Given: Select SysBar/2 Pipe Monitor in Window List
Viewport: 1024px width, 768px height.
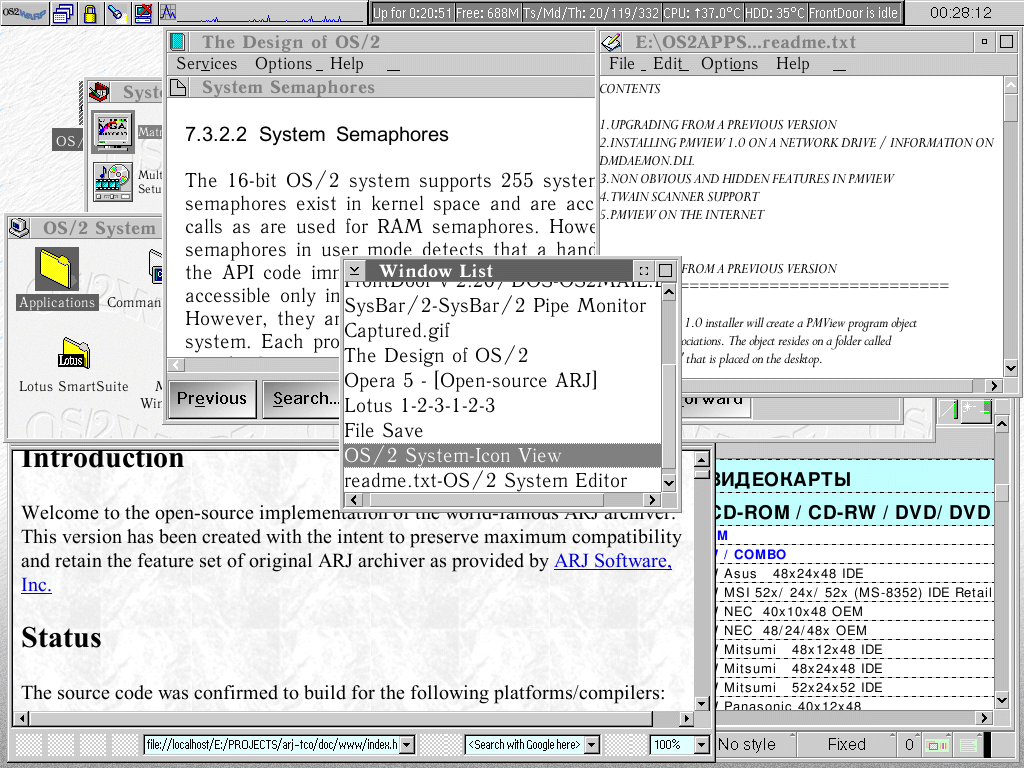Looking at the screenshot, I should click(503, 306).
